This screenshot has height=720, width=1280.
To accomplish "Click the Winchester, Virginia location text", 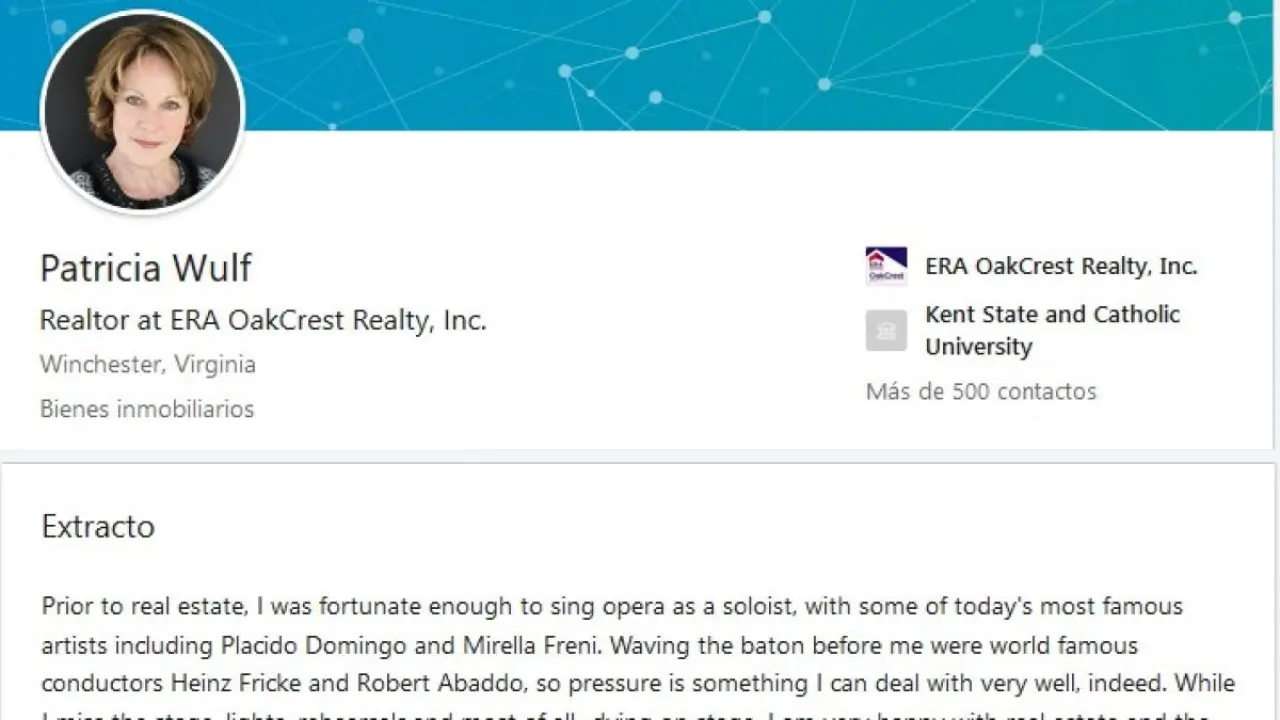I will pos(148,364).
